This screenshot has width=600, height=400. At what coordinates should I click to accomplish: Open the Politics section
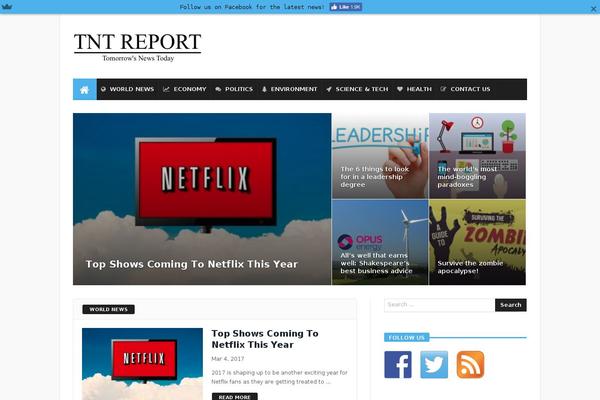point(234,89)
